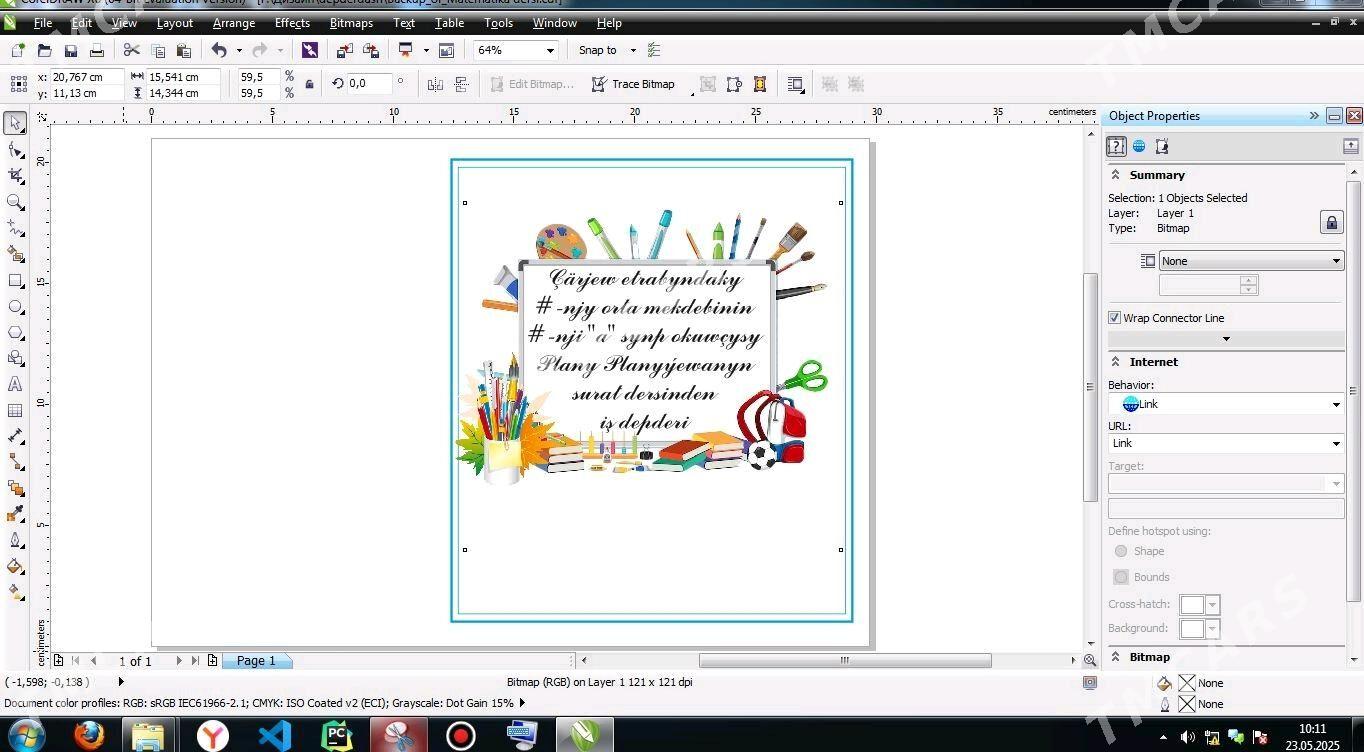
Task: Click the Export icon
Action: 371,50
